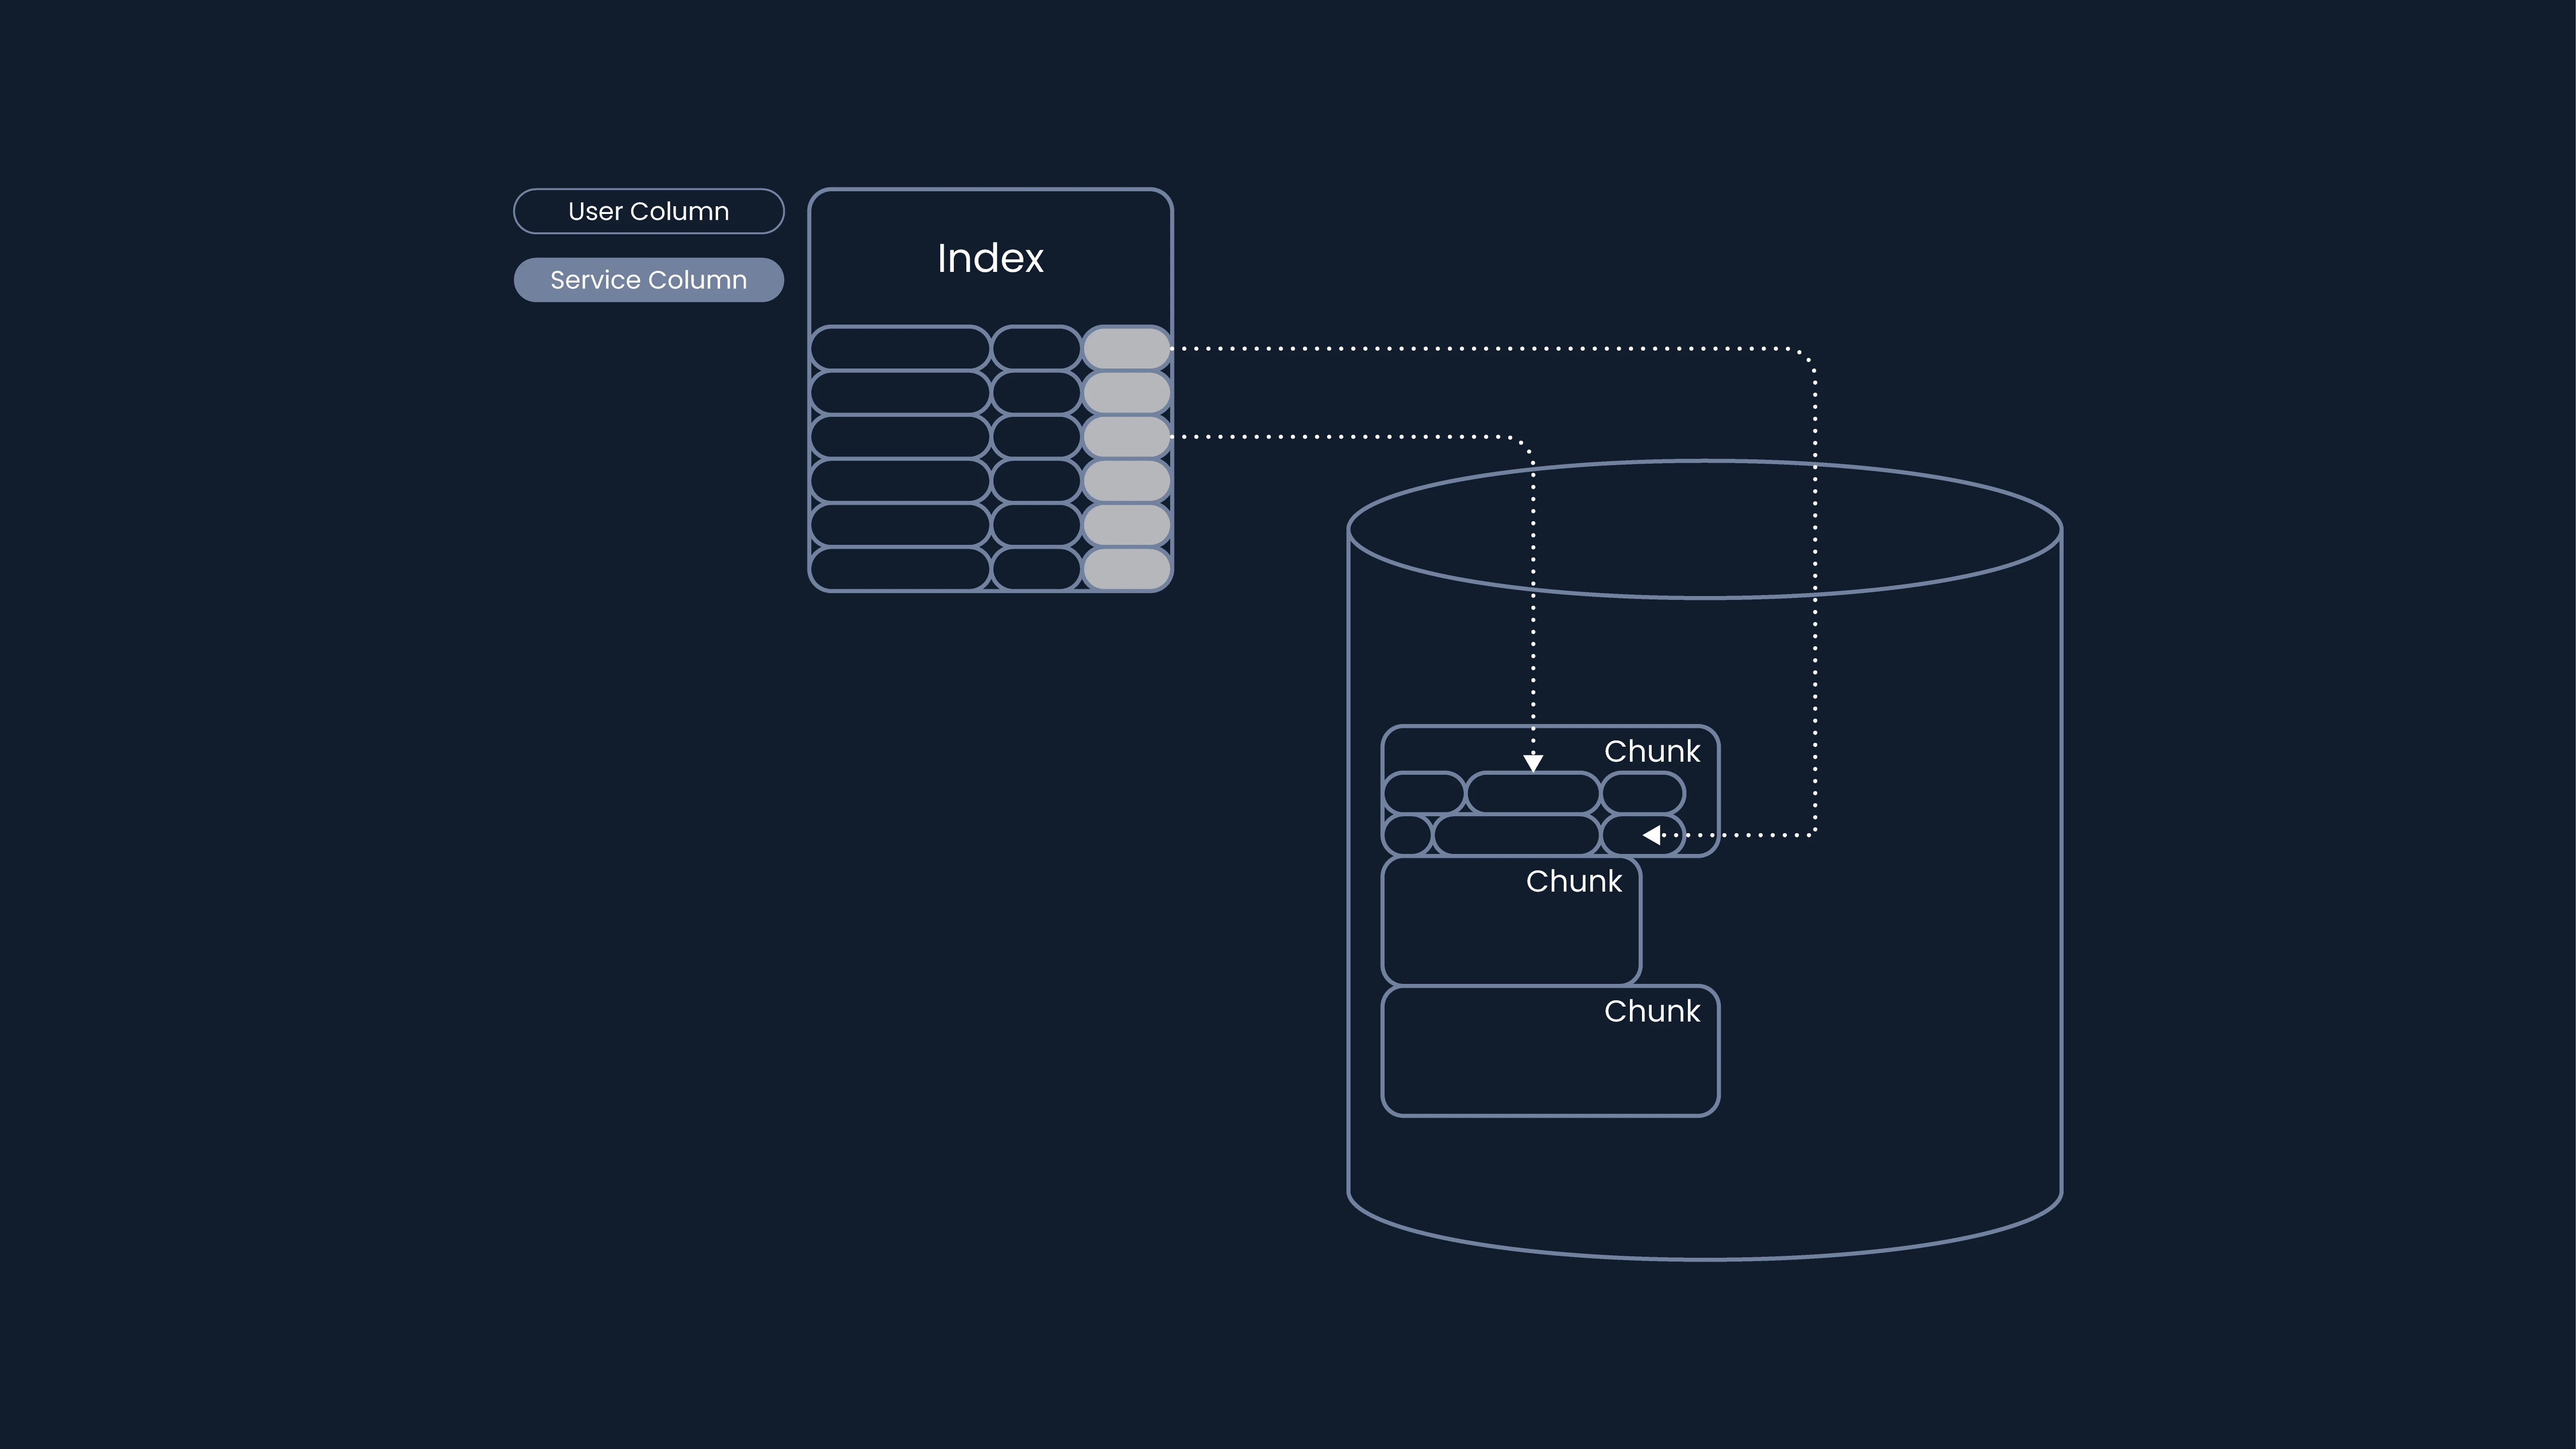Select the Chunk label in the narrower empty chunk
Screen dimensions: 2576x1449
pos(1574,881)
